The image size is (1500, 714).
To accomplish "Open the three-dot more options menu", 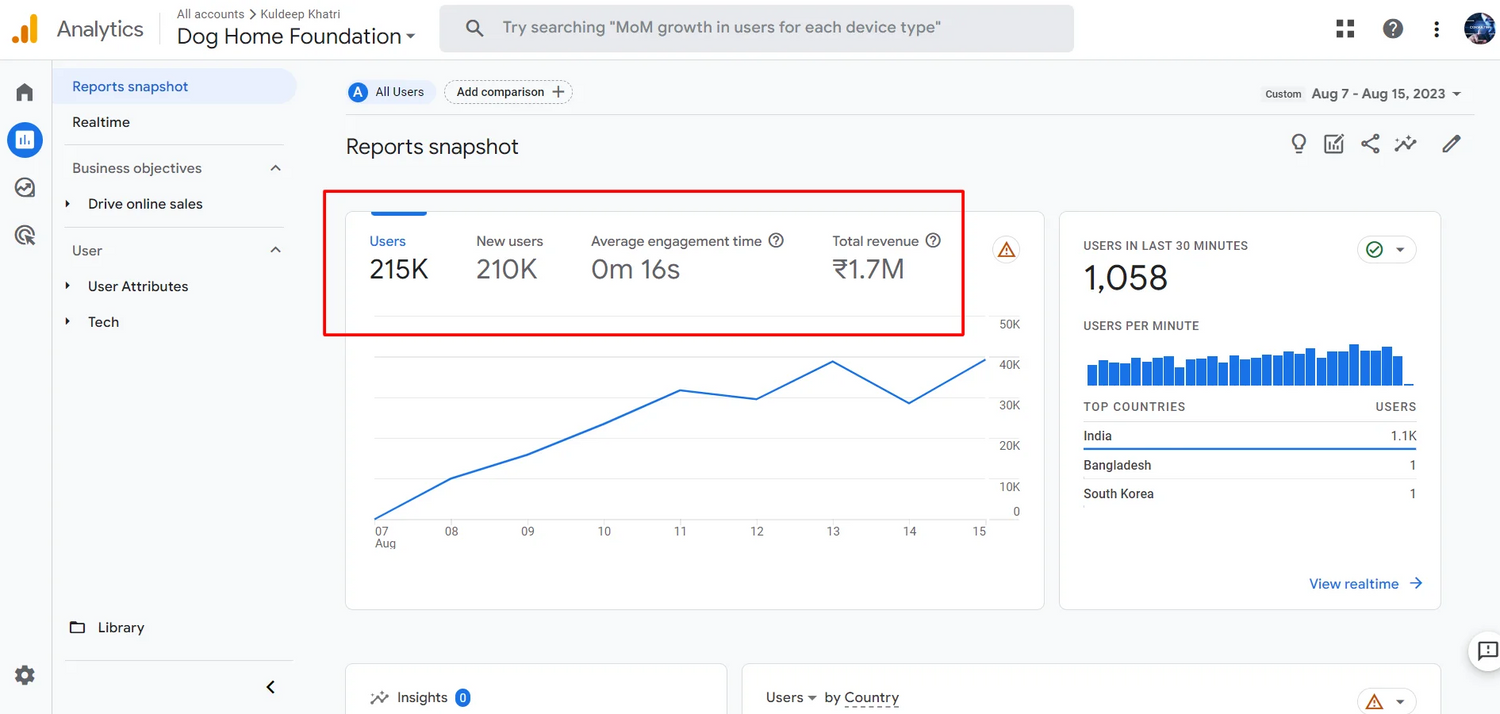I will [1437, 29].
